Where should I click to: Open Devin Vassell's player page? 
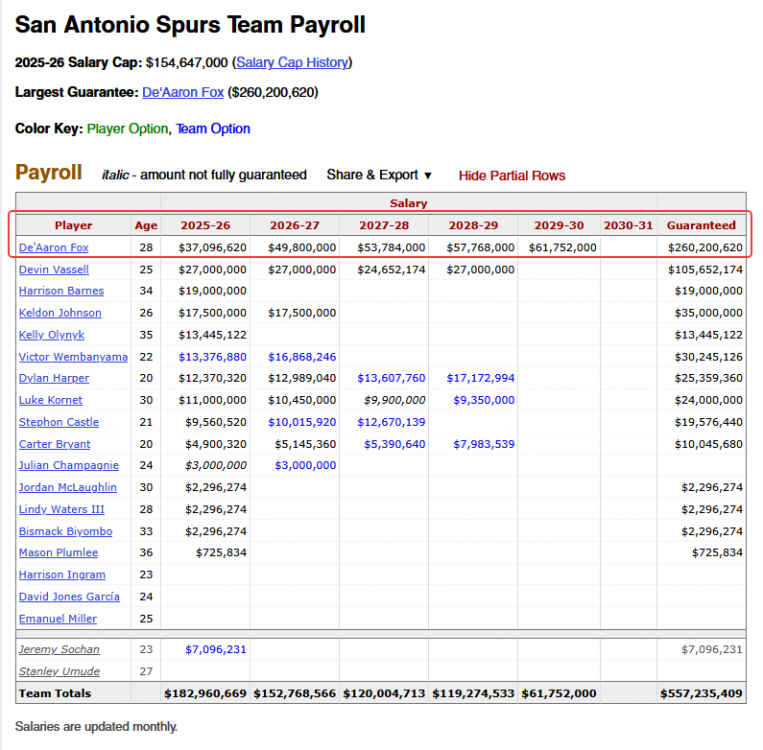pos(54,270)
